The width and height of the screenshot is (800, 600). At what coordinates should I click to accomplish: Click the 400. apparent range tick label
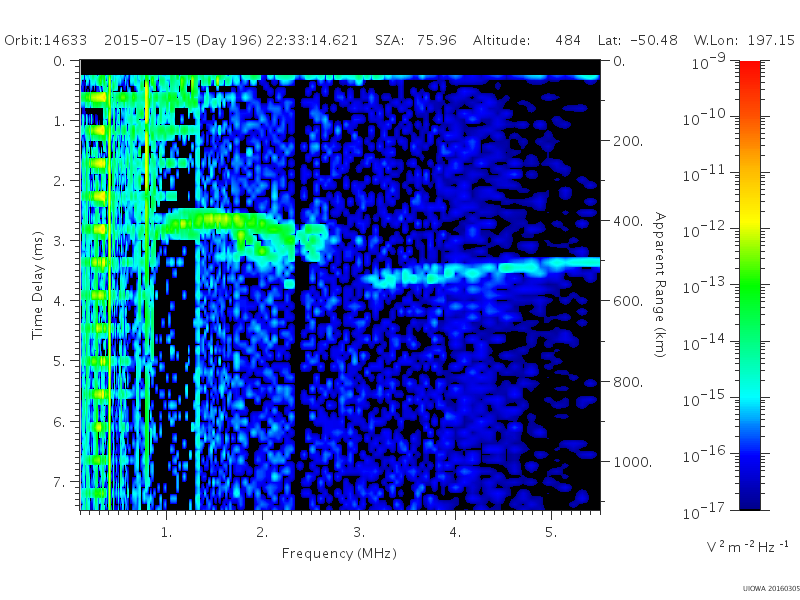tap(628, 221)
